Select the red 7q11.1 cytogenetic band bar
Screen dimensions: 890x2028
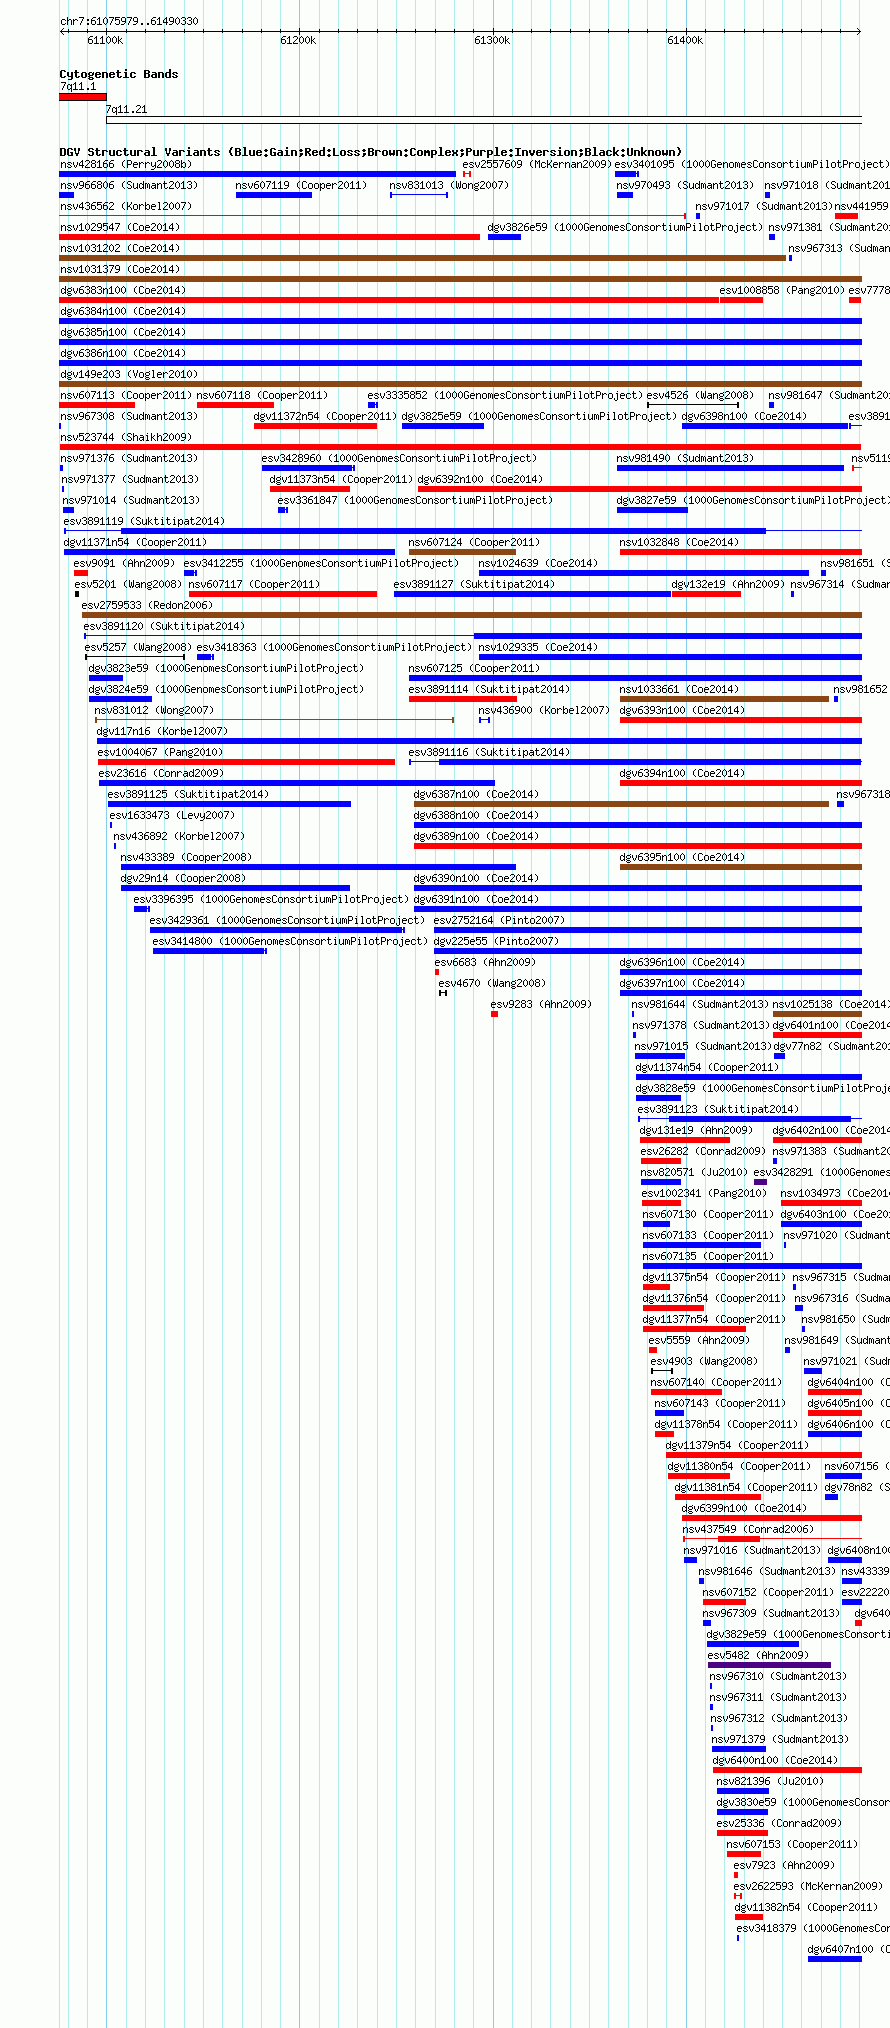point(83,97)
